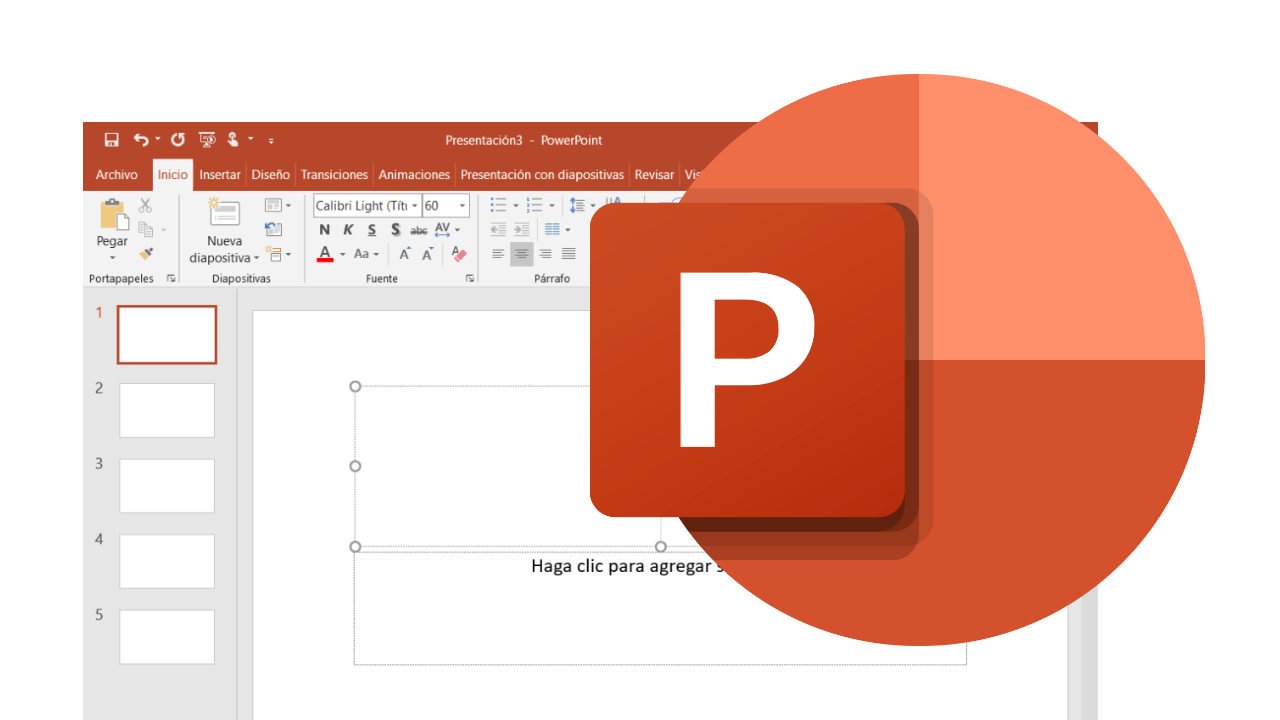The image size is (1280, 720).
Task: Open the font size dropdown
Action: coord(460,205)
